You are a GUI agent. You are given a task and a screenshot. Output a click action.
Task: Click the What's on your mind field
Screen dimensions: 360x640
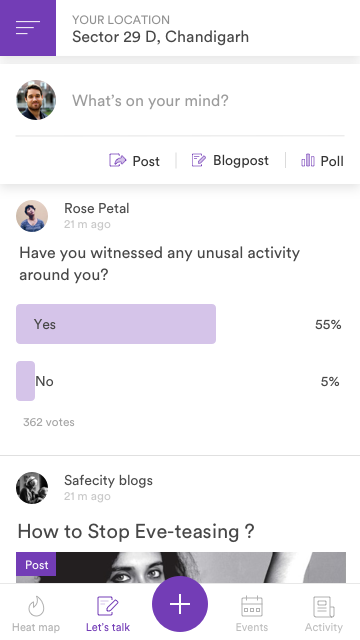[150, 100]
